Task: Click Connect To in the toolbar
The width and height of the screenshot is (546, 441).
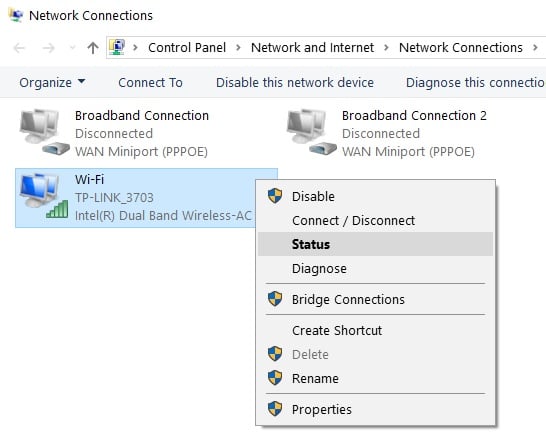Action: click(x=150, y=83)
